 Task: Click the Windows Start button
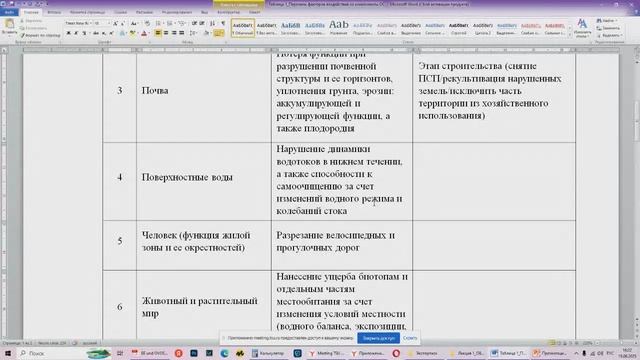click(7, 353)
